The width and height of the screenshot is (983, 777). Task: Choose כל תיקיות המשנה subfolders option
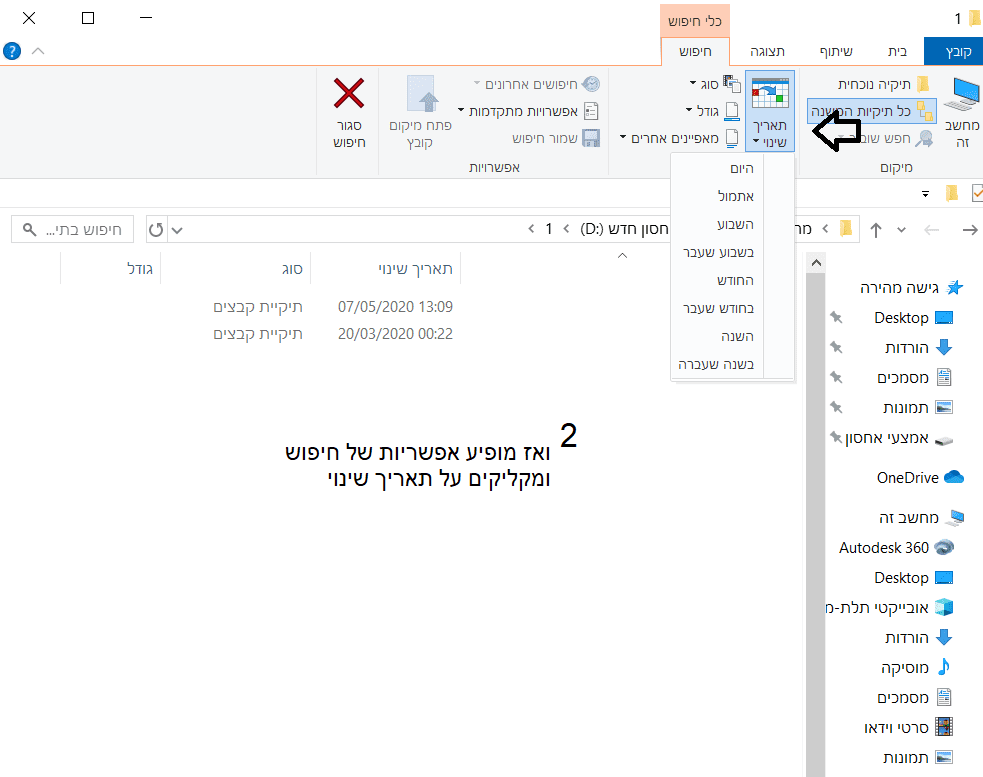(871, 111)
